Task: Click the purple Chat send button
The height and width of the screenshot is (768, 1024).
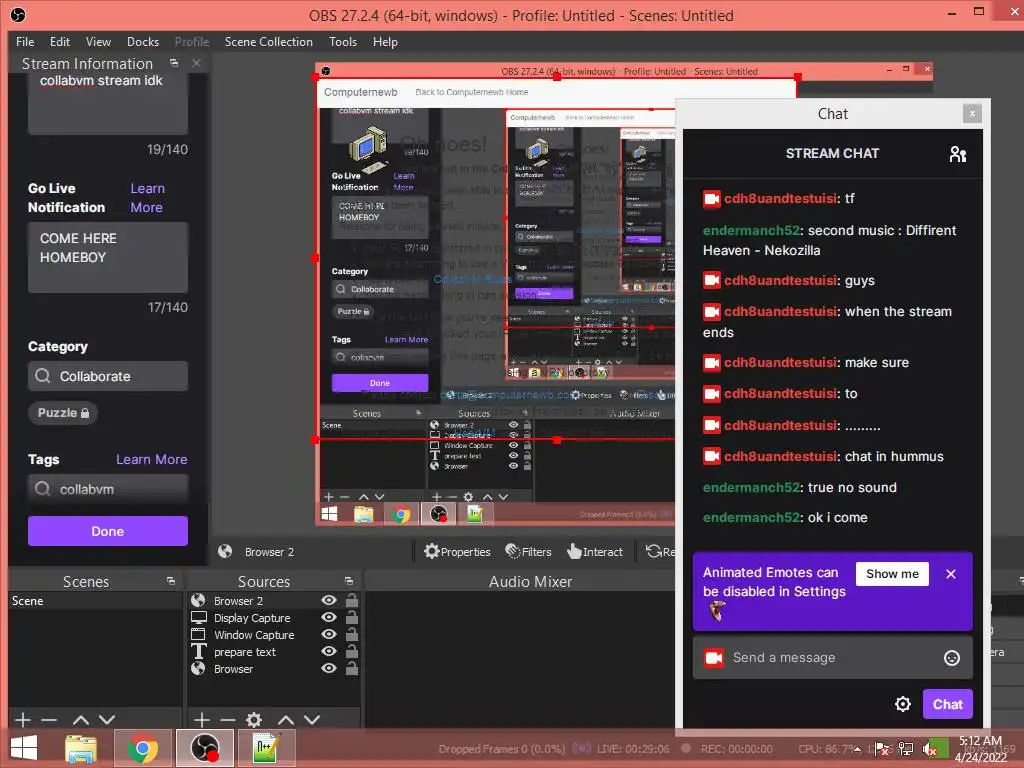Action: pos(948,704)
